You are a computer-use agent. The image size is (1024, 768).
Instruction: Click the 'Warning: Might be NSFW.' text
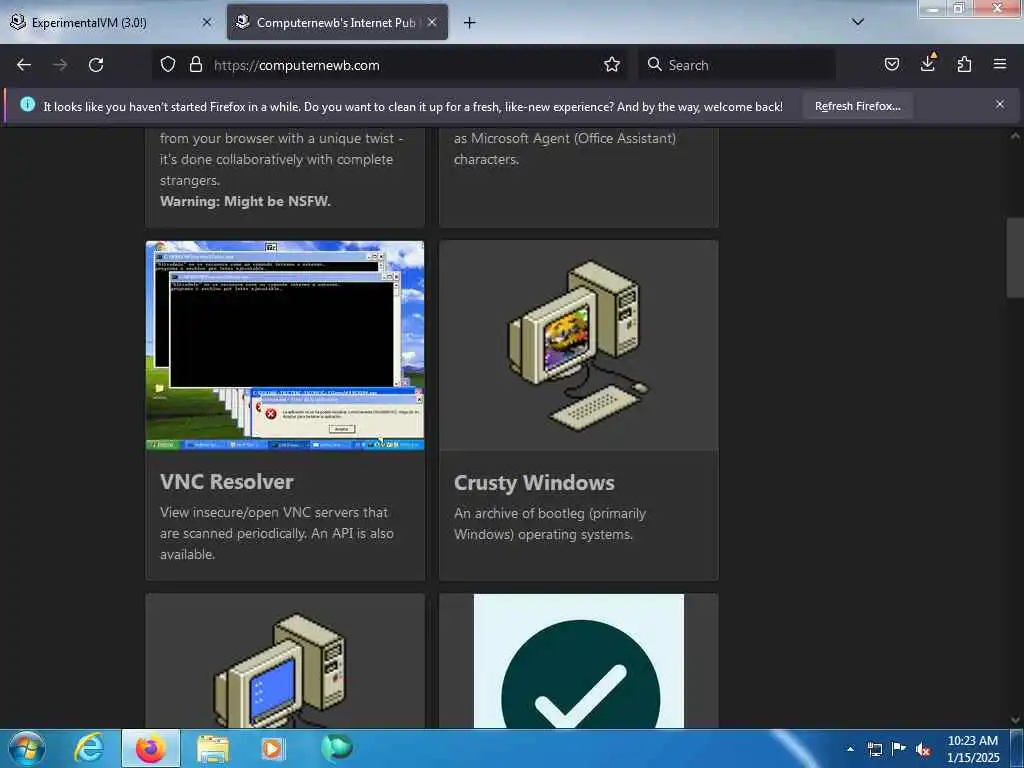pyautogui.click(x=245, y=201)
